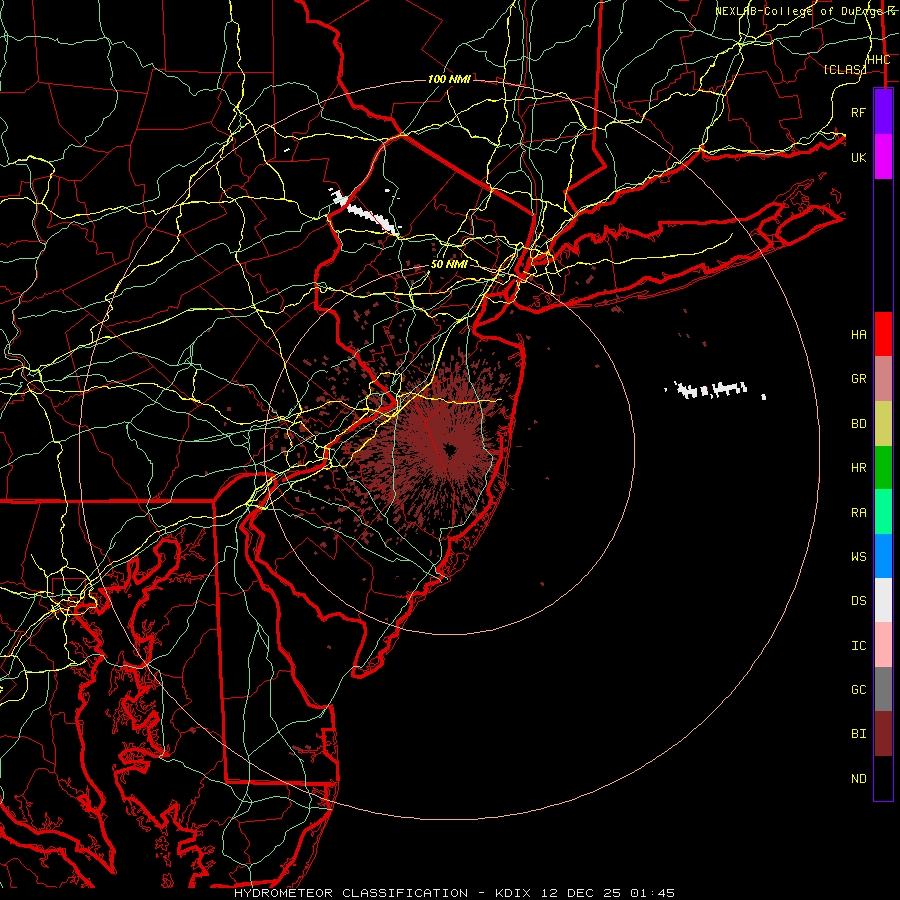Click the UK magenta legend swatch

click(883, 157)
